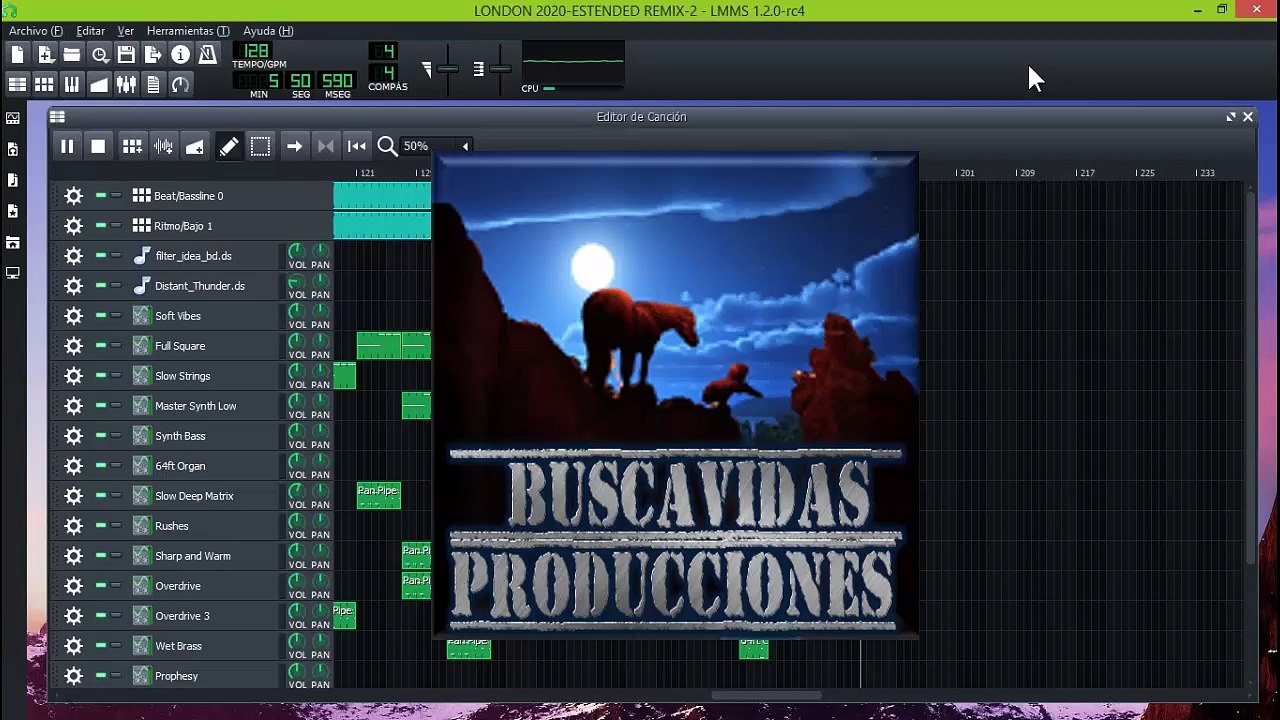
Task: Solo the Rushes track
Action: tap(116, 526)
